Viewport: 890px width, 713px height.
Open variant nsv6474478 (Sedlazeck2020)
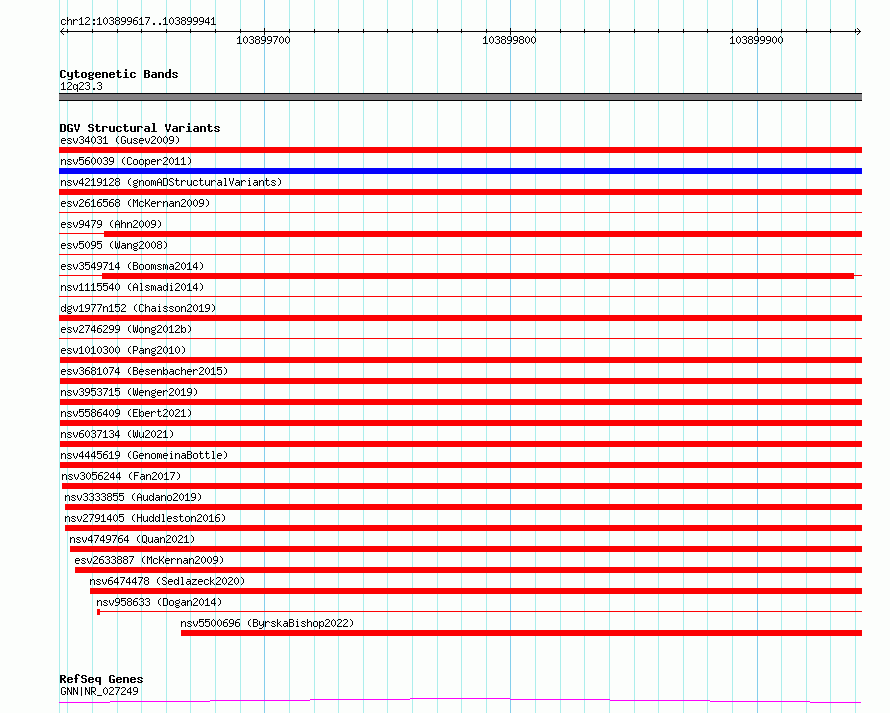tap(167, 581)
